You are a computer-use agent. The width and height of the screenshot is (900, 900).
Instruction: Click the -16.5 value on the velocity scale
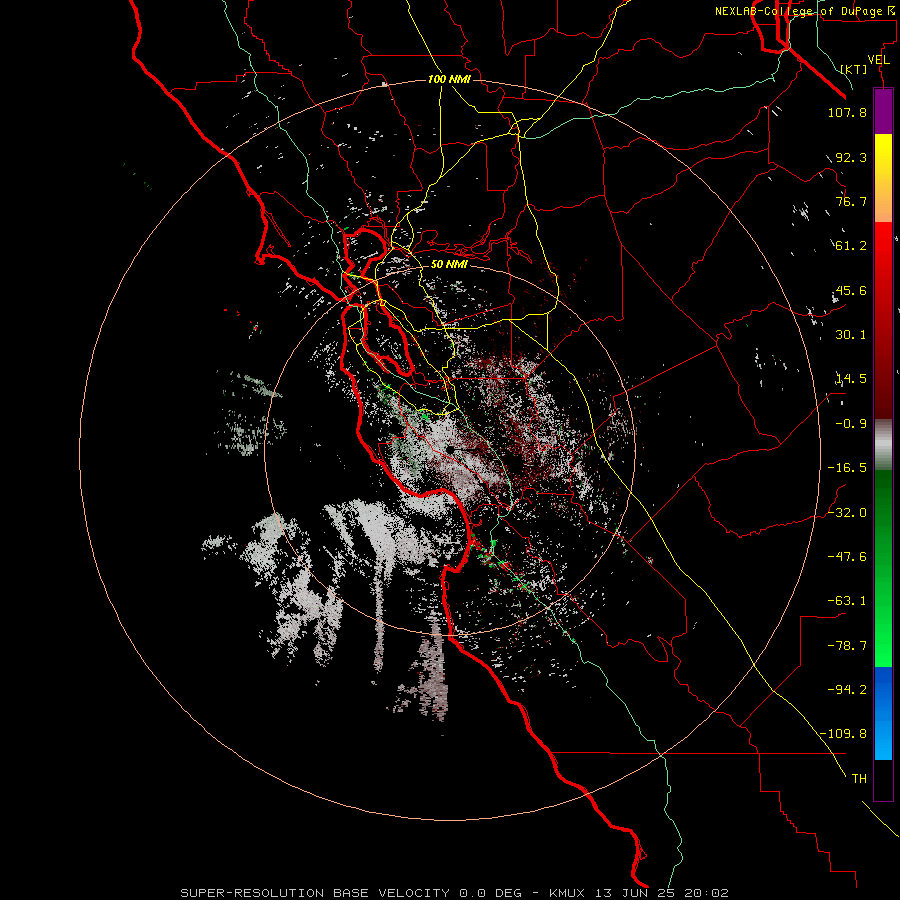(847, 468)
